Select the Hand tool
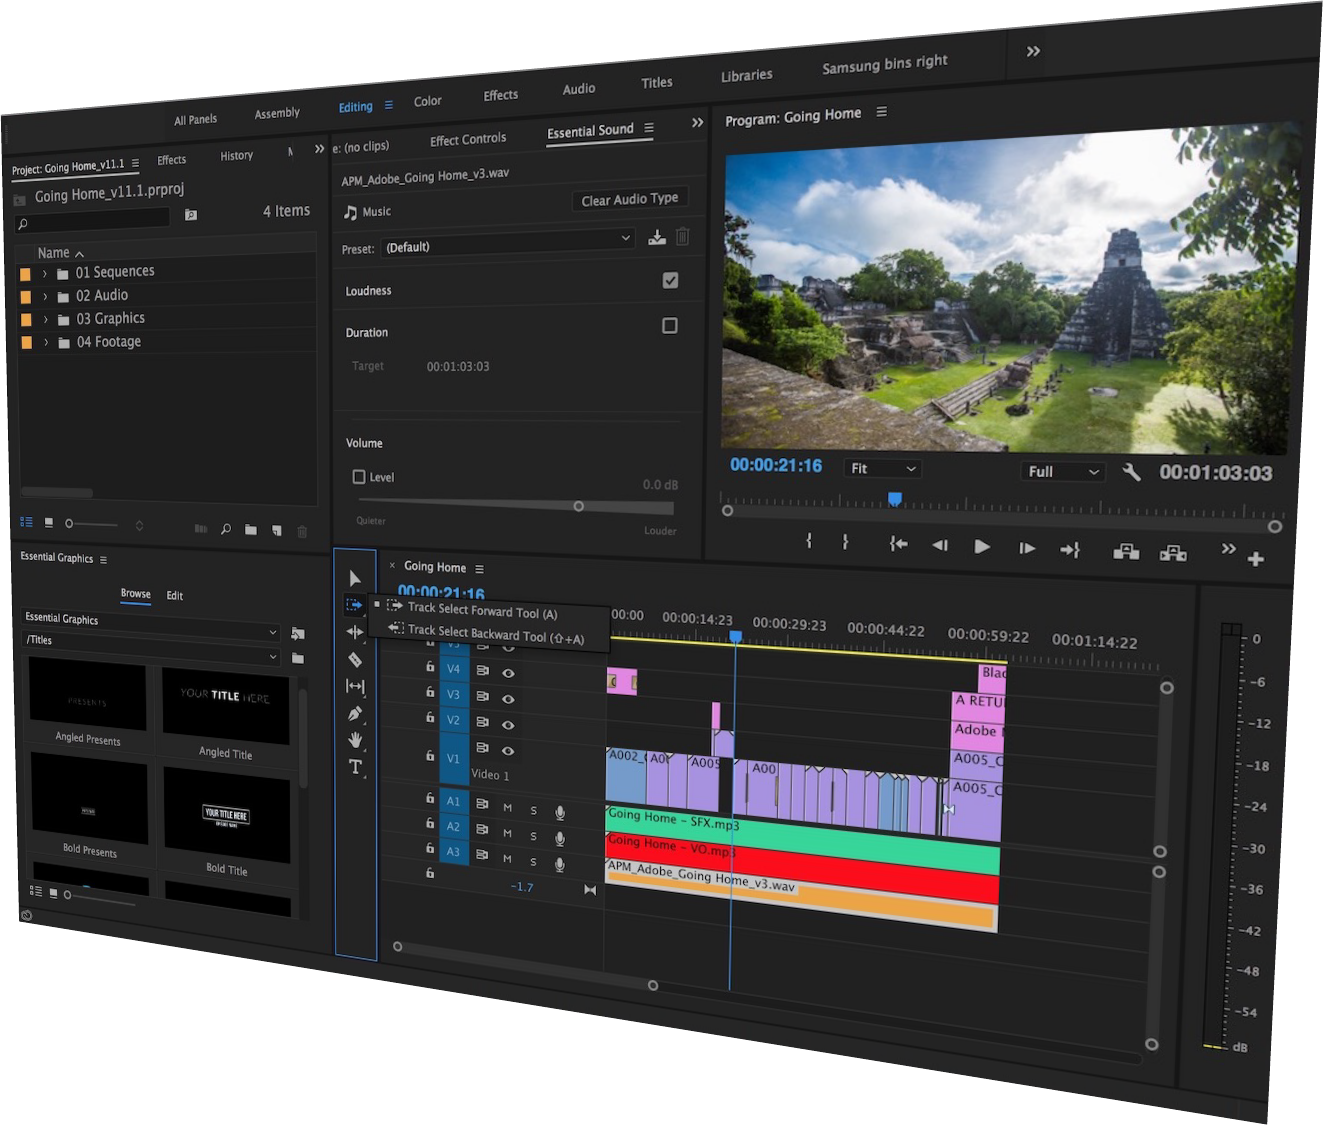Image resolution: width=1323 pixels, height=1125 pixels. pyautogui.click(x=355, y=740)
